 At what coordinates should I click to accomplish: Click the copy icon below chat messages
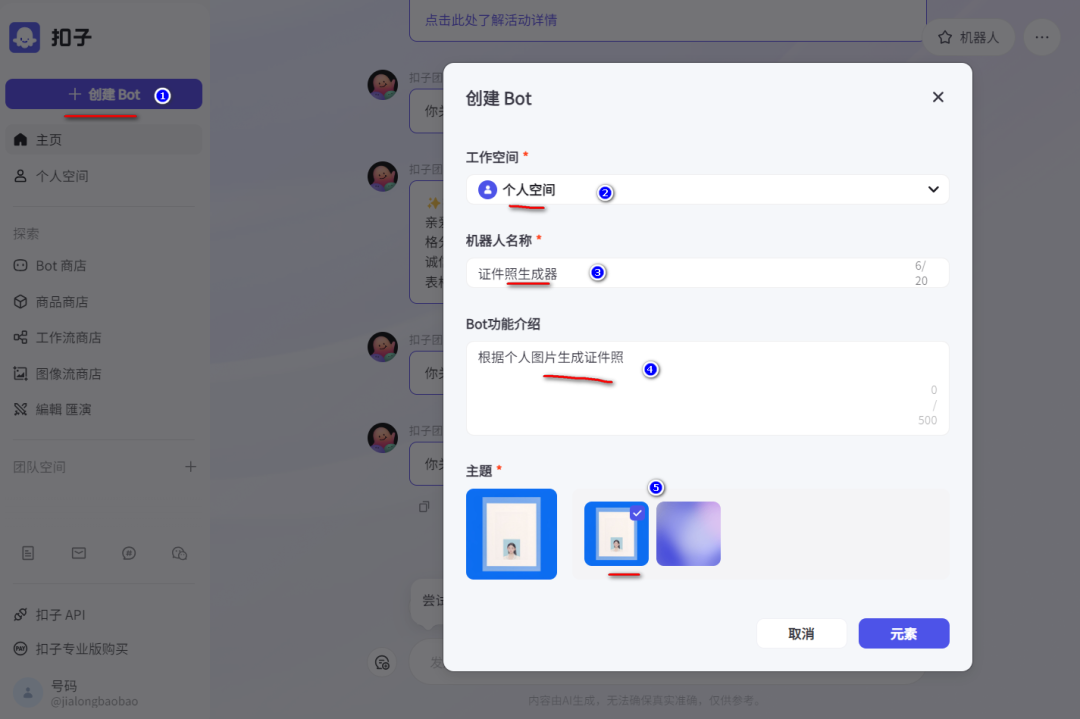[x=424, y=507]
